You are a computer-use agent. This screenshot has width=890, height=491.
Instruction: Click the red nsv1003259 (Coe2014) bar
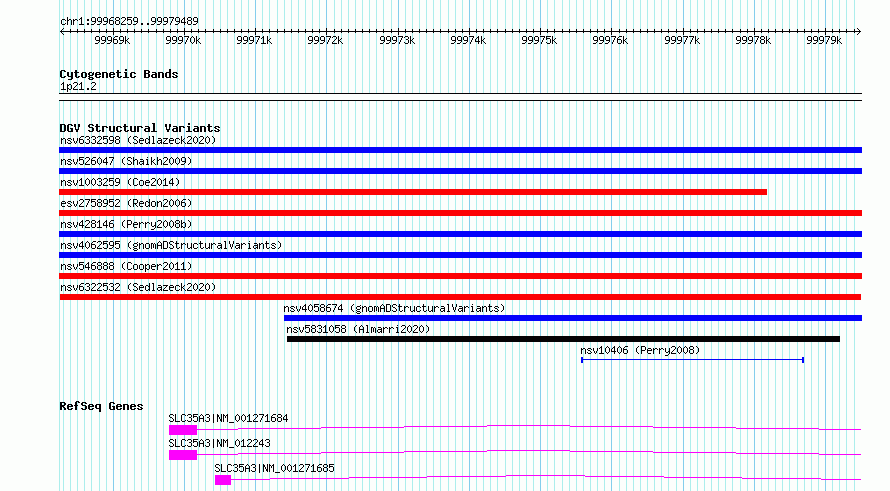click(x=413, y=192)
